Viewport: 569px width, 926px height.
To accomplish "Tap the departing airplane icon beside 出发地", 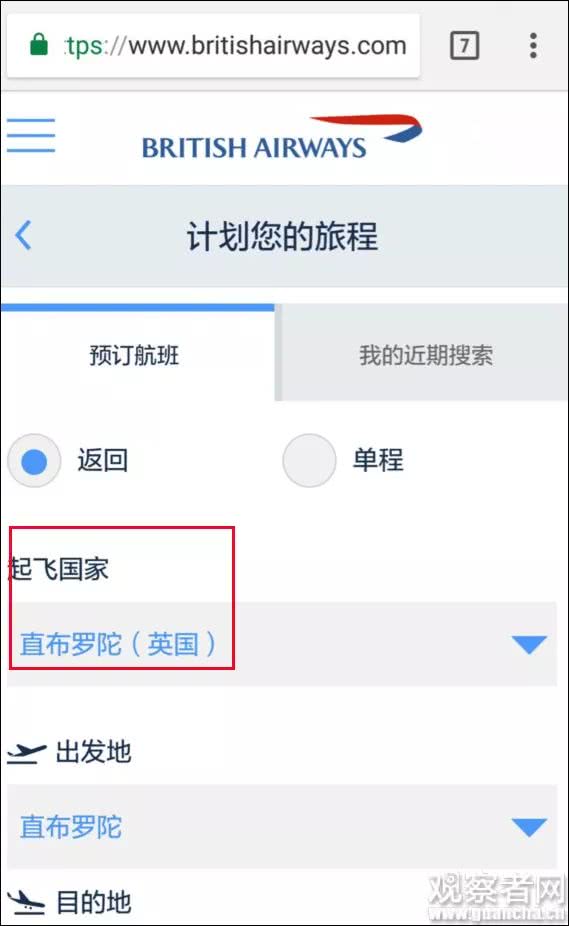I will pyautogui.click(x=26, y=753).
